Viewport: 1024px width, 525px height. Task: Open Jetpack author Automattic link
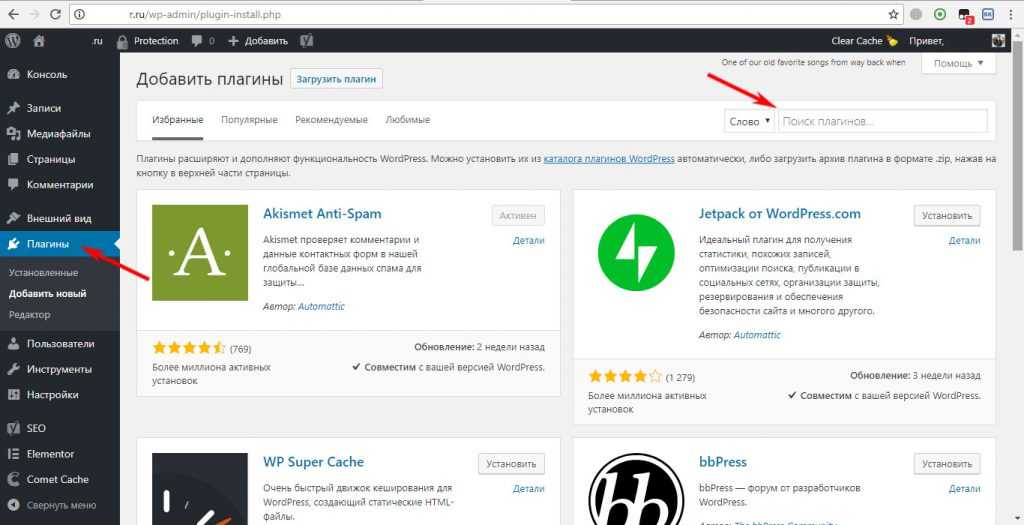757,334
